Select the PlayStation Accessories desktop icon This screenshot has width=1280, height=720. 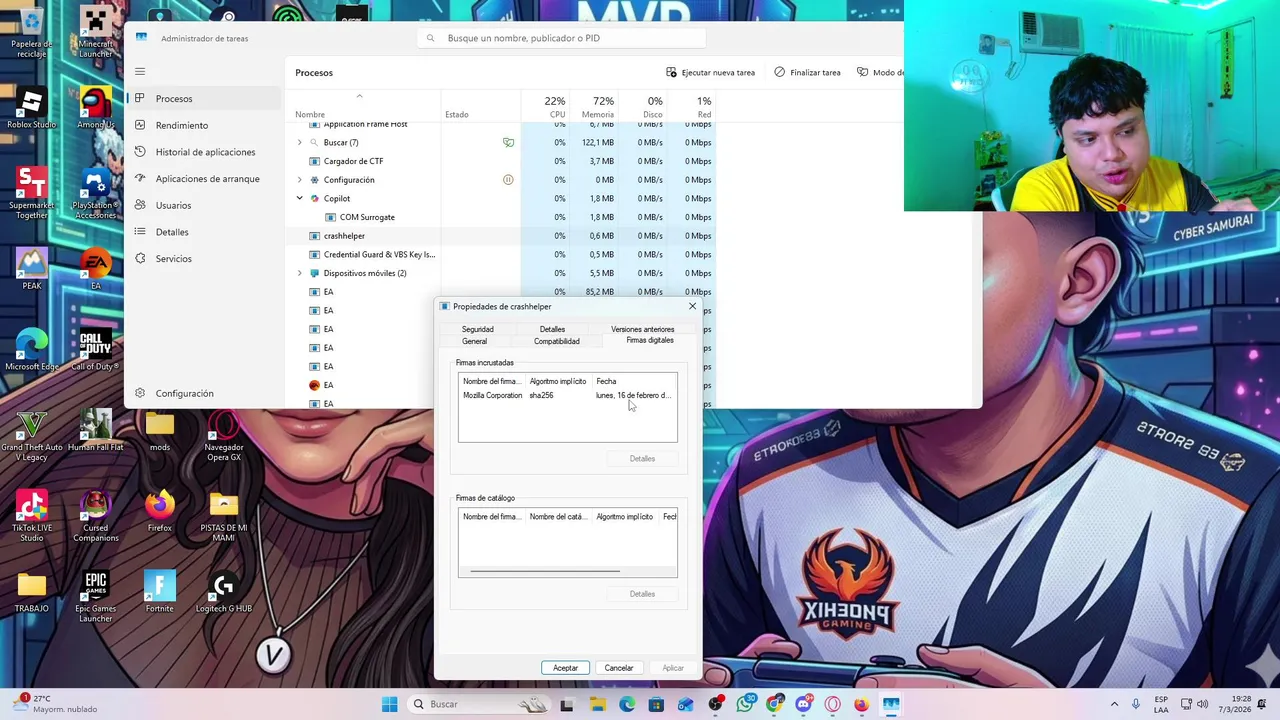[95, 193]
